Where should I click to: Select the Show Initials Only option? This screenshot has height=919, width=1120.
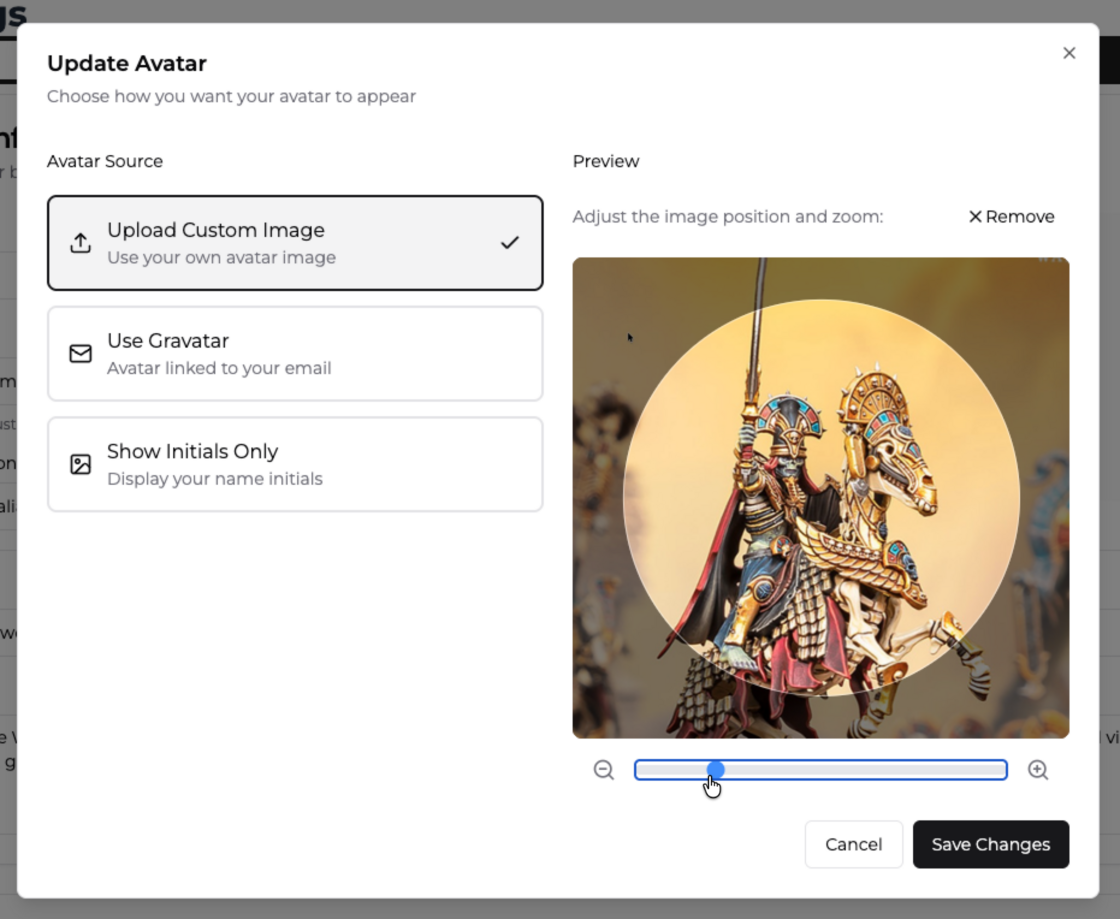tap(295, 463)
